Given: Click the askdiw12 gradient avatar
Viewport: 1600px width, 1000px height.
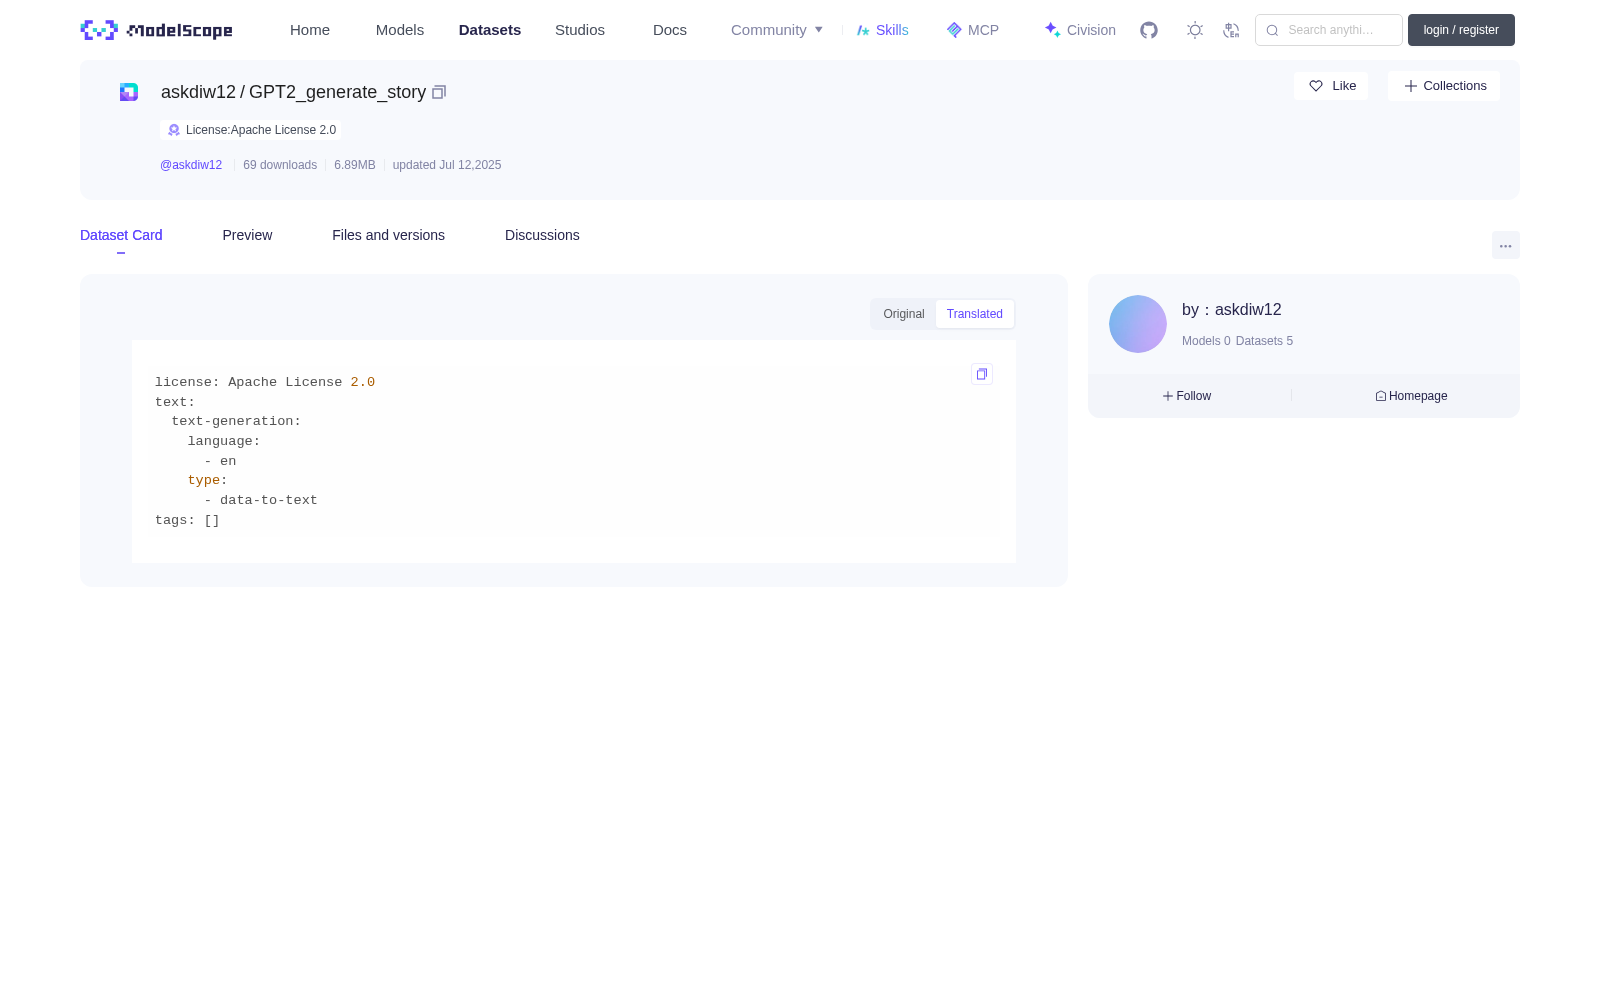Looking at the screenshot, I should (x=1138, y=324).
